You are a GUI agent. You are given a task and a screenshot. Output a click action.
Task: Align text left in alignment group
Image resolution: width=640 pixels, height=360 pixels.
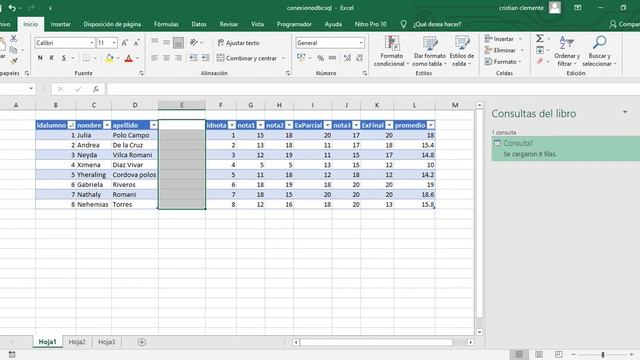coord(154,58)
